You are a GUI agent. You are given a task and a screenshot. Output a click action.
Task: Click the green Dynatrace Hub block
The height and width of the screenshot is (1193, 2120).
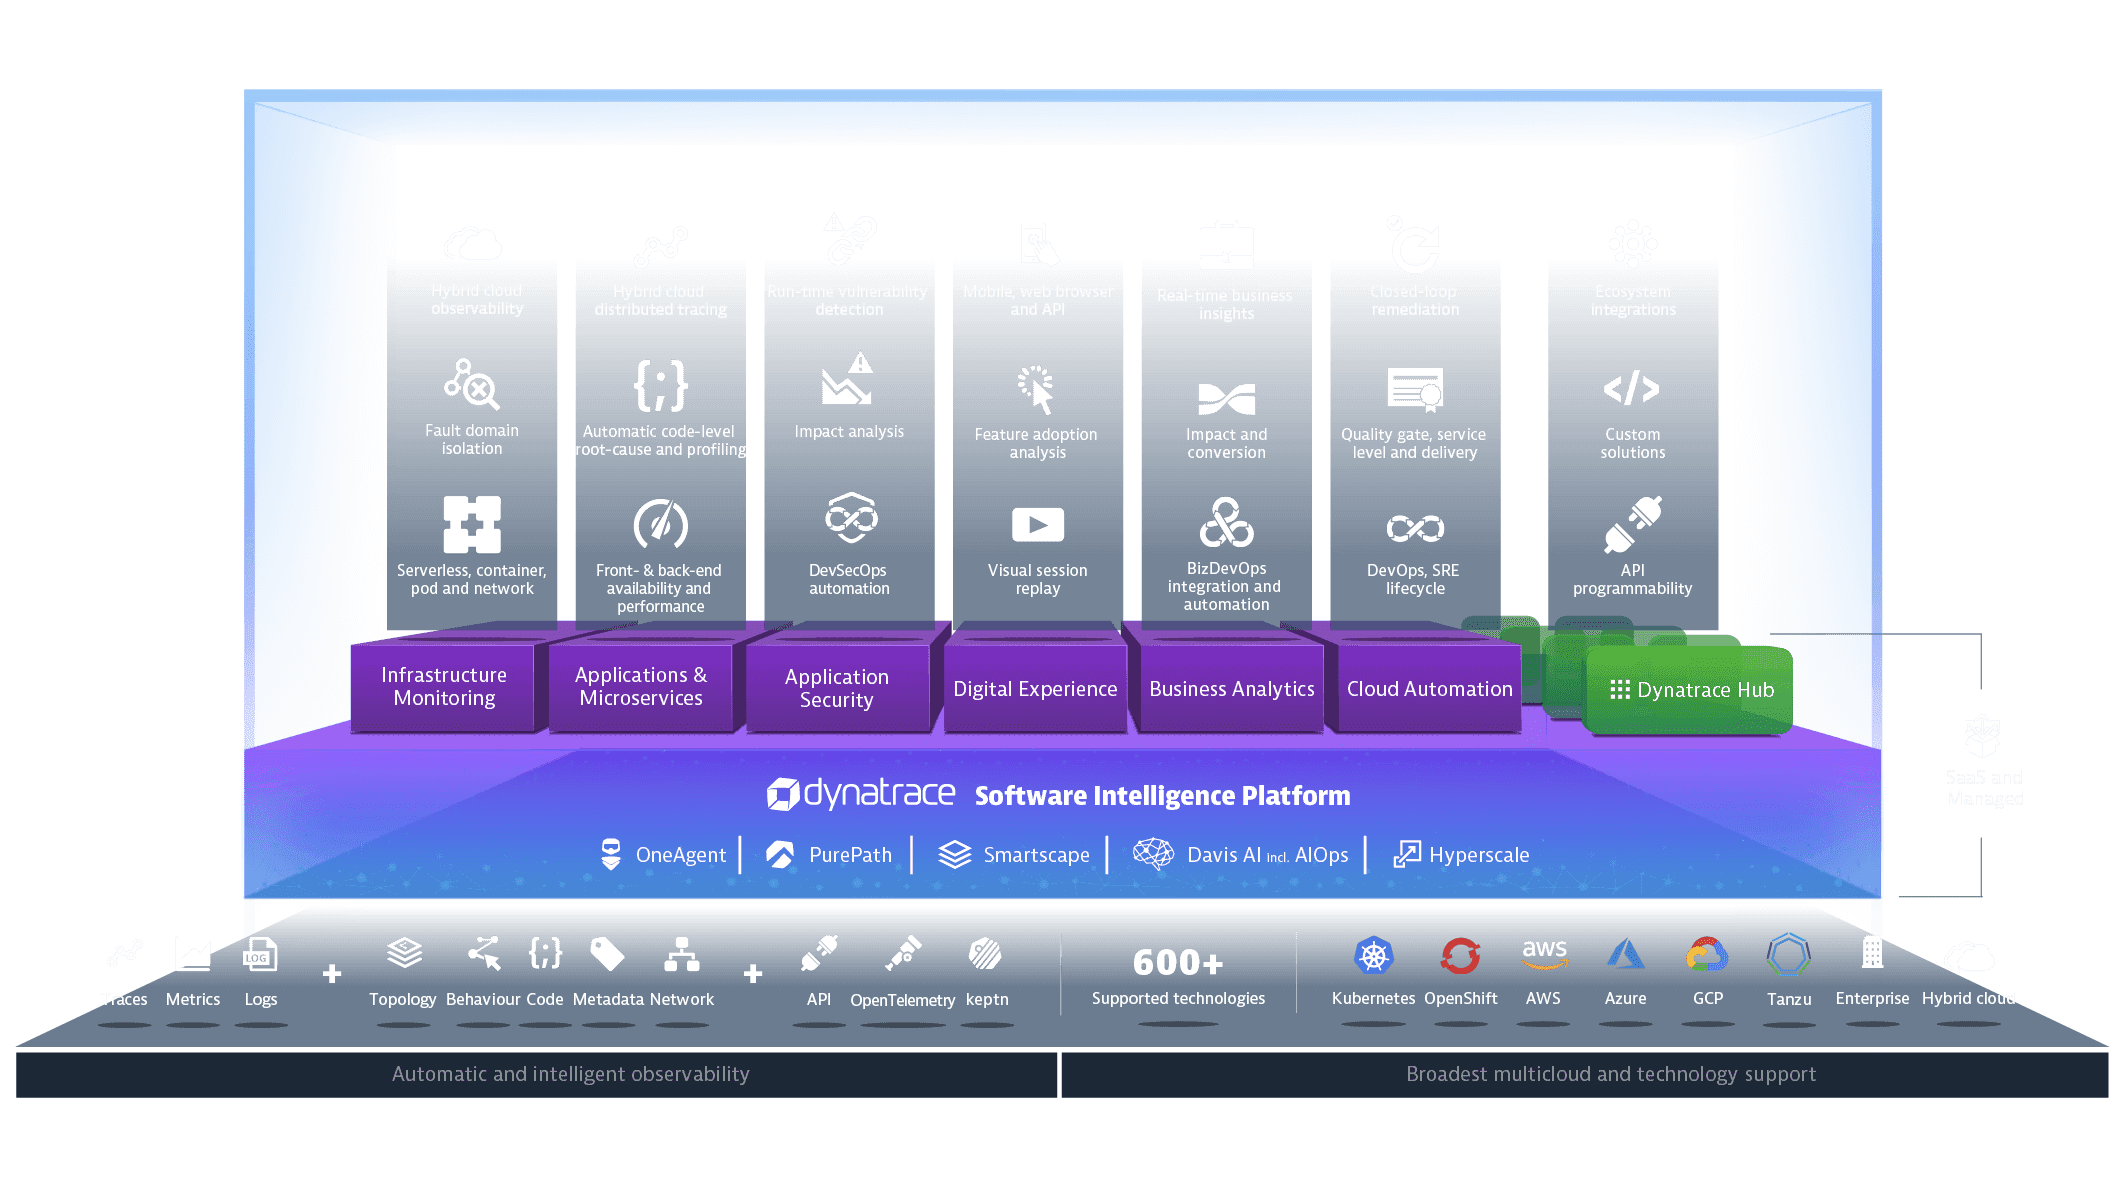(x=1690, y=690)
